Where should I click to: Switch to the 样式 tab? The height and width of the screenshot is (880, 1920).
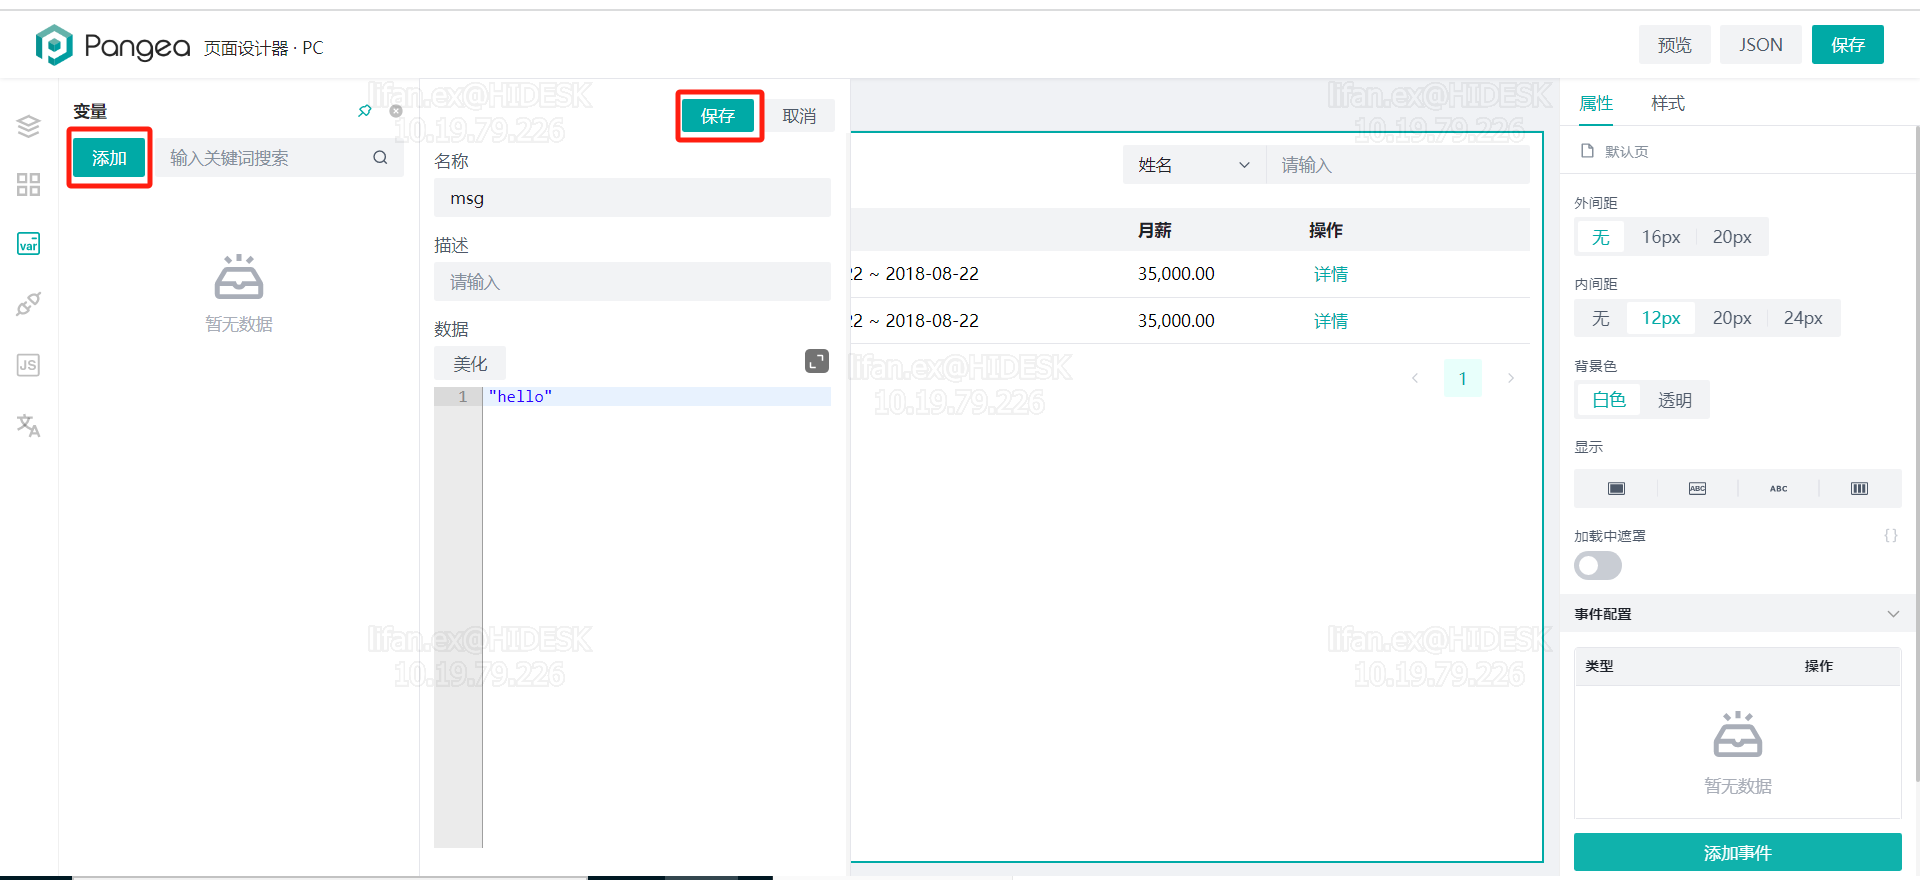tap(1667, 103)
